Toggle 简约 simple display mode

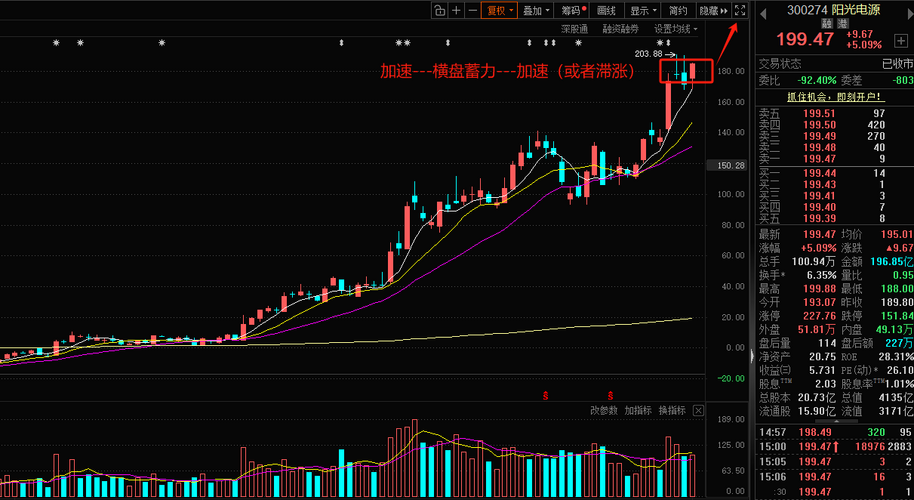679,10
